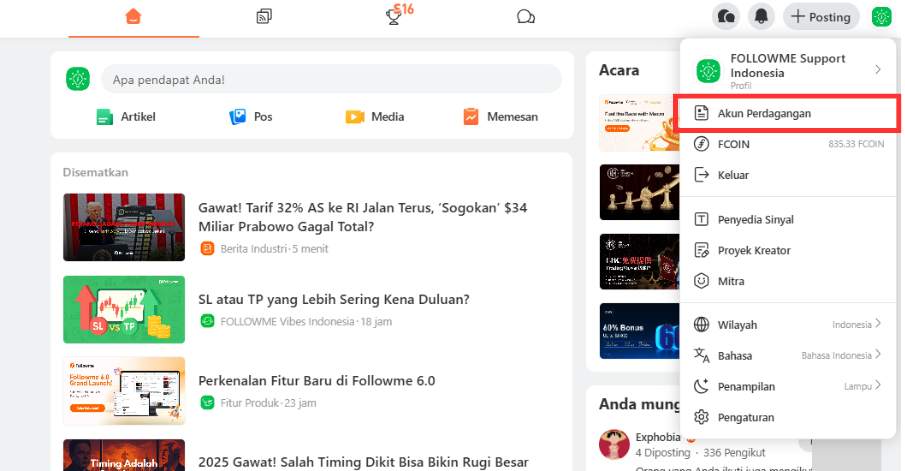Viewport: 905px width, 471px height.
Task: Click the 'Disematkan' section label
Action: click(95, 172)
